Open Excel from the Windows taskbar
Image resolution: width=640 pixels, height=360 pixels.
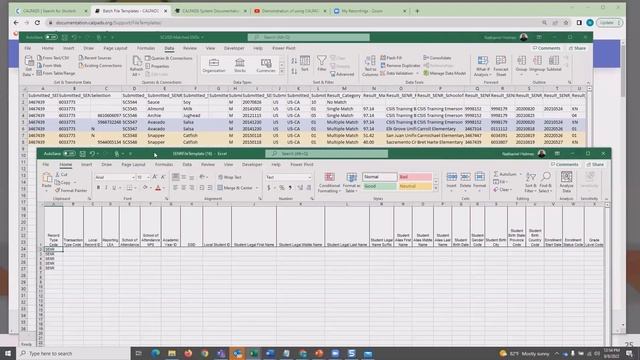coord(253,353)
